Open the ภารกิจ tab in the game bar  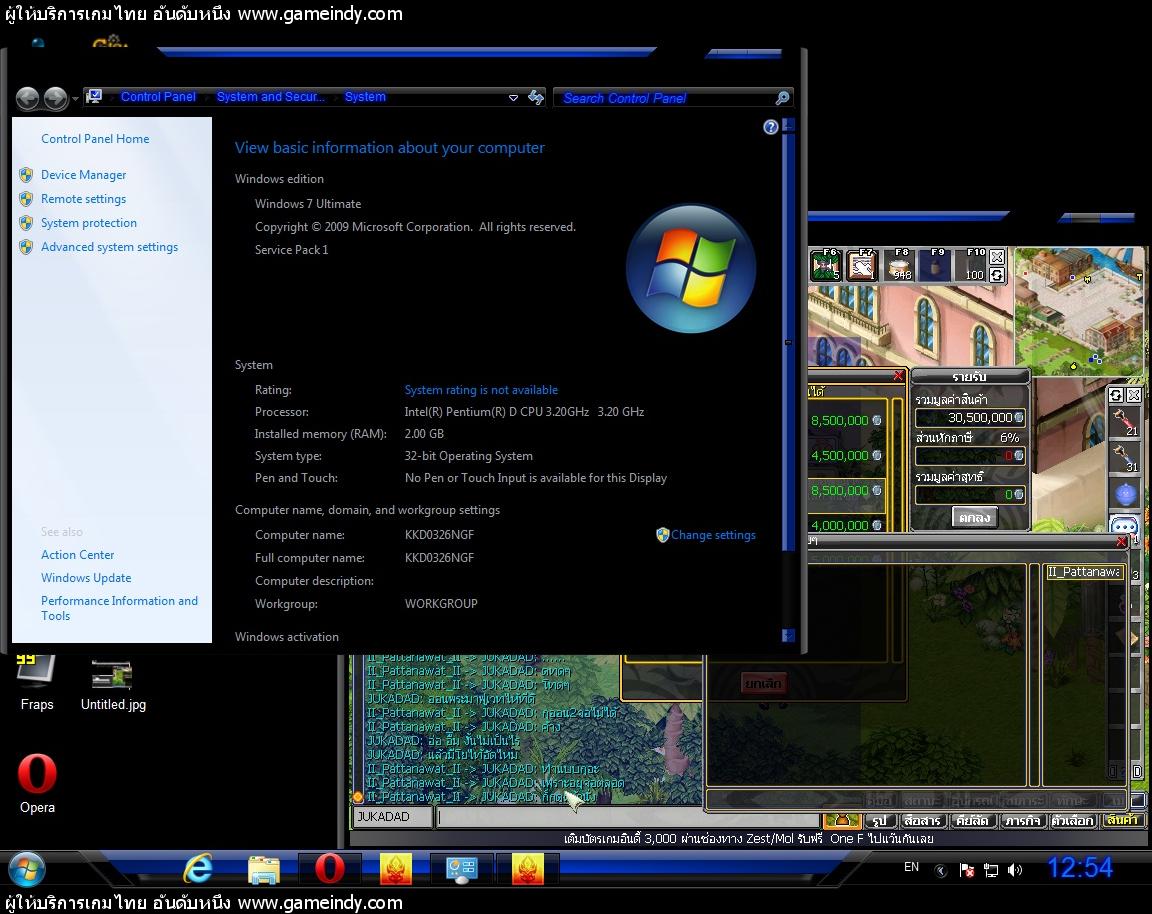[1023, 820]
